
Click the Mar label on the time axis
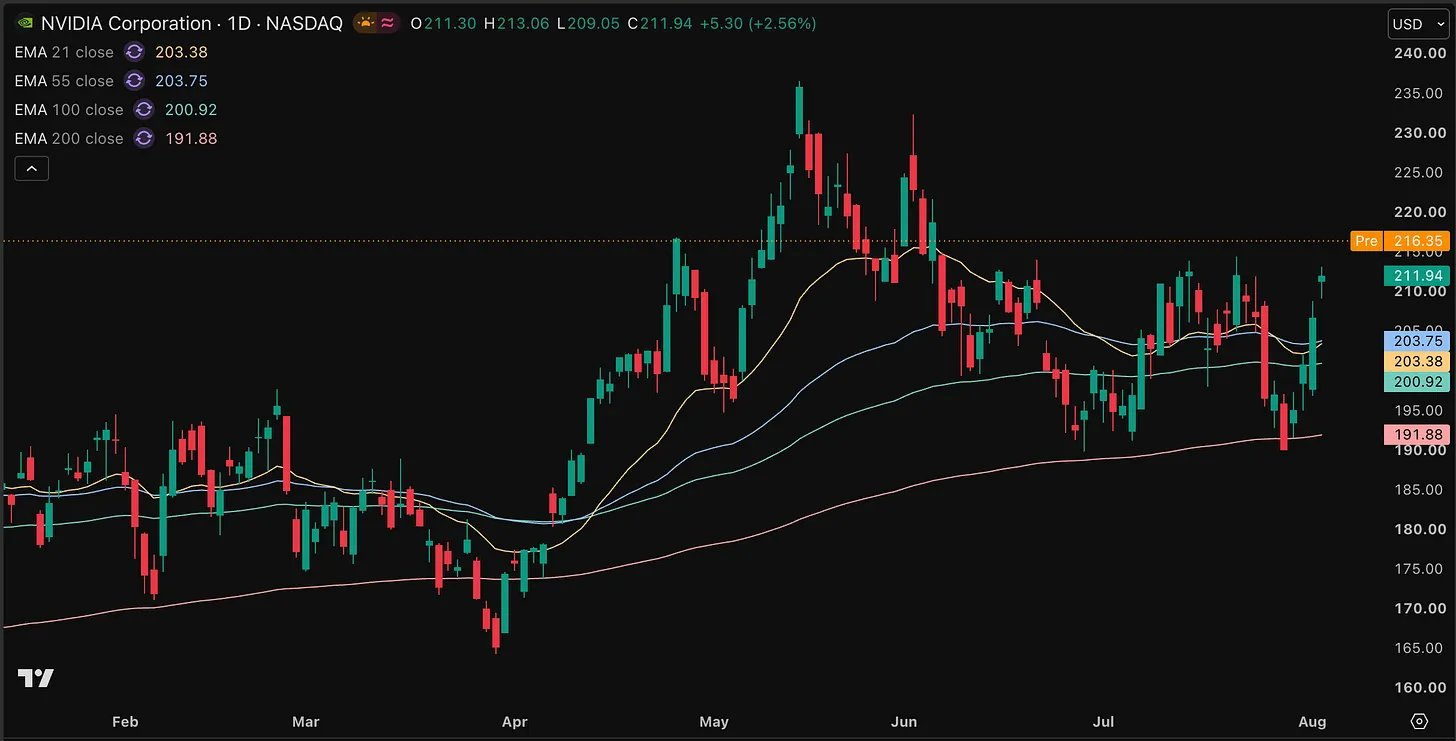[x=305, y=721]
